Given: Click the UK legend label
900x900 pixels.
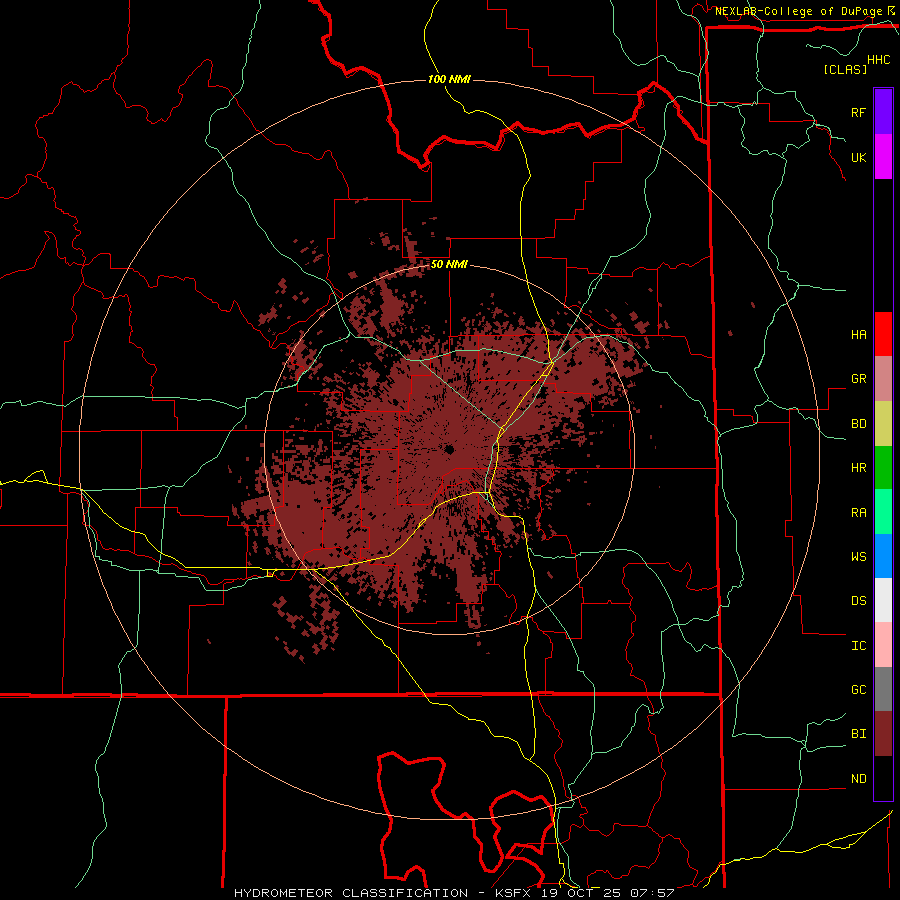Looking at the screenshot, I should pyautogui.click(x=858, y=157).
